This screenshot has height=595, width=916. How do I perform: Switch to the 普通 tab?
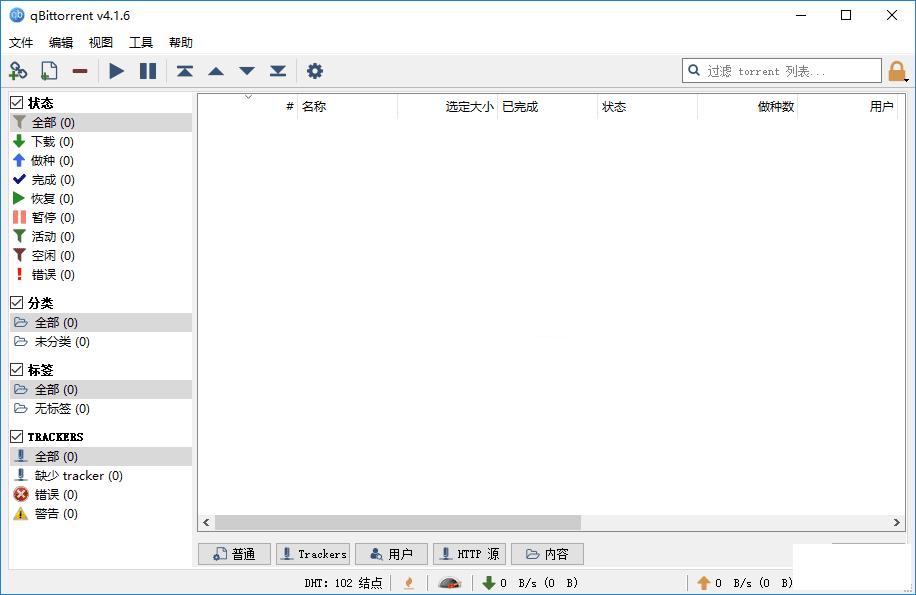point(234,554)
